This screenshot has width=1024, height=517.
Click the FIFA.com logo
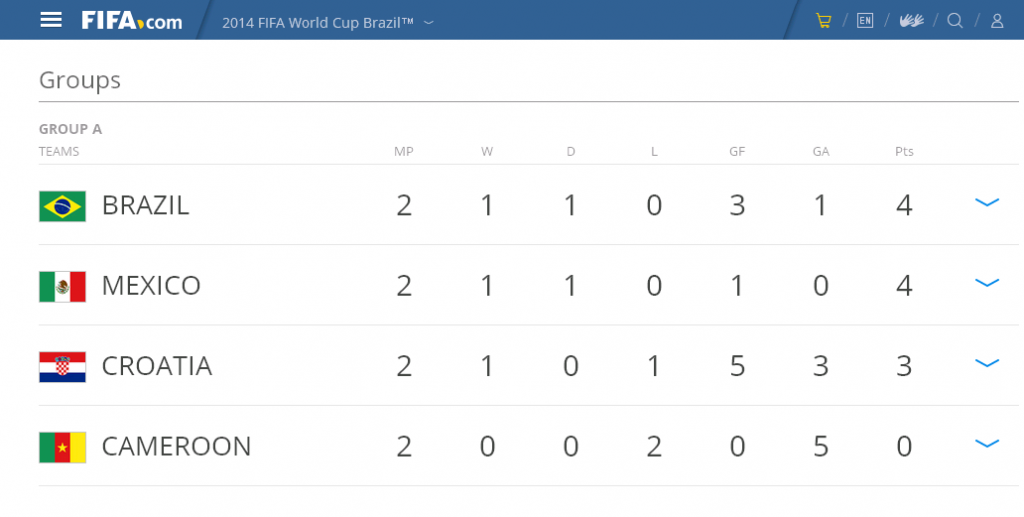click(x=132, y=21)
